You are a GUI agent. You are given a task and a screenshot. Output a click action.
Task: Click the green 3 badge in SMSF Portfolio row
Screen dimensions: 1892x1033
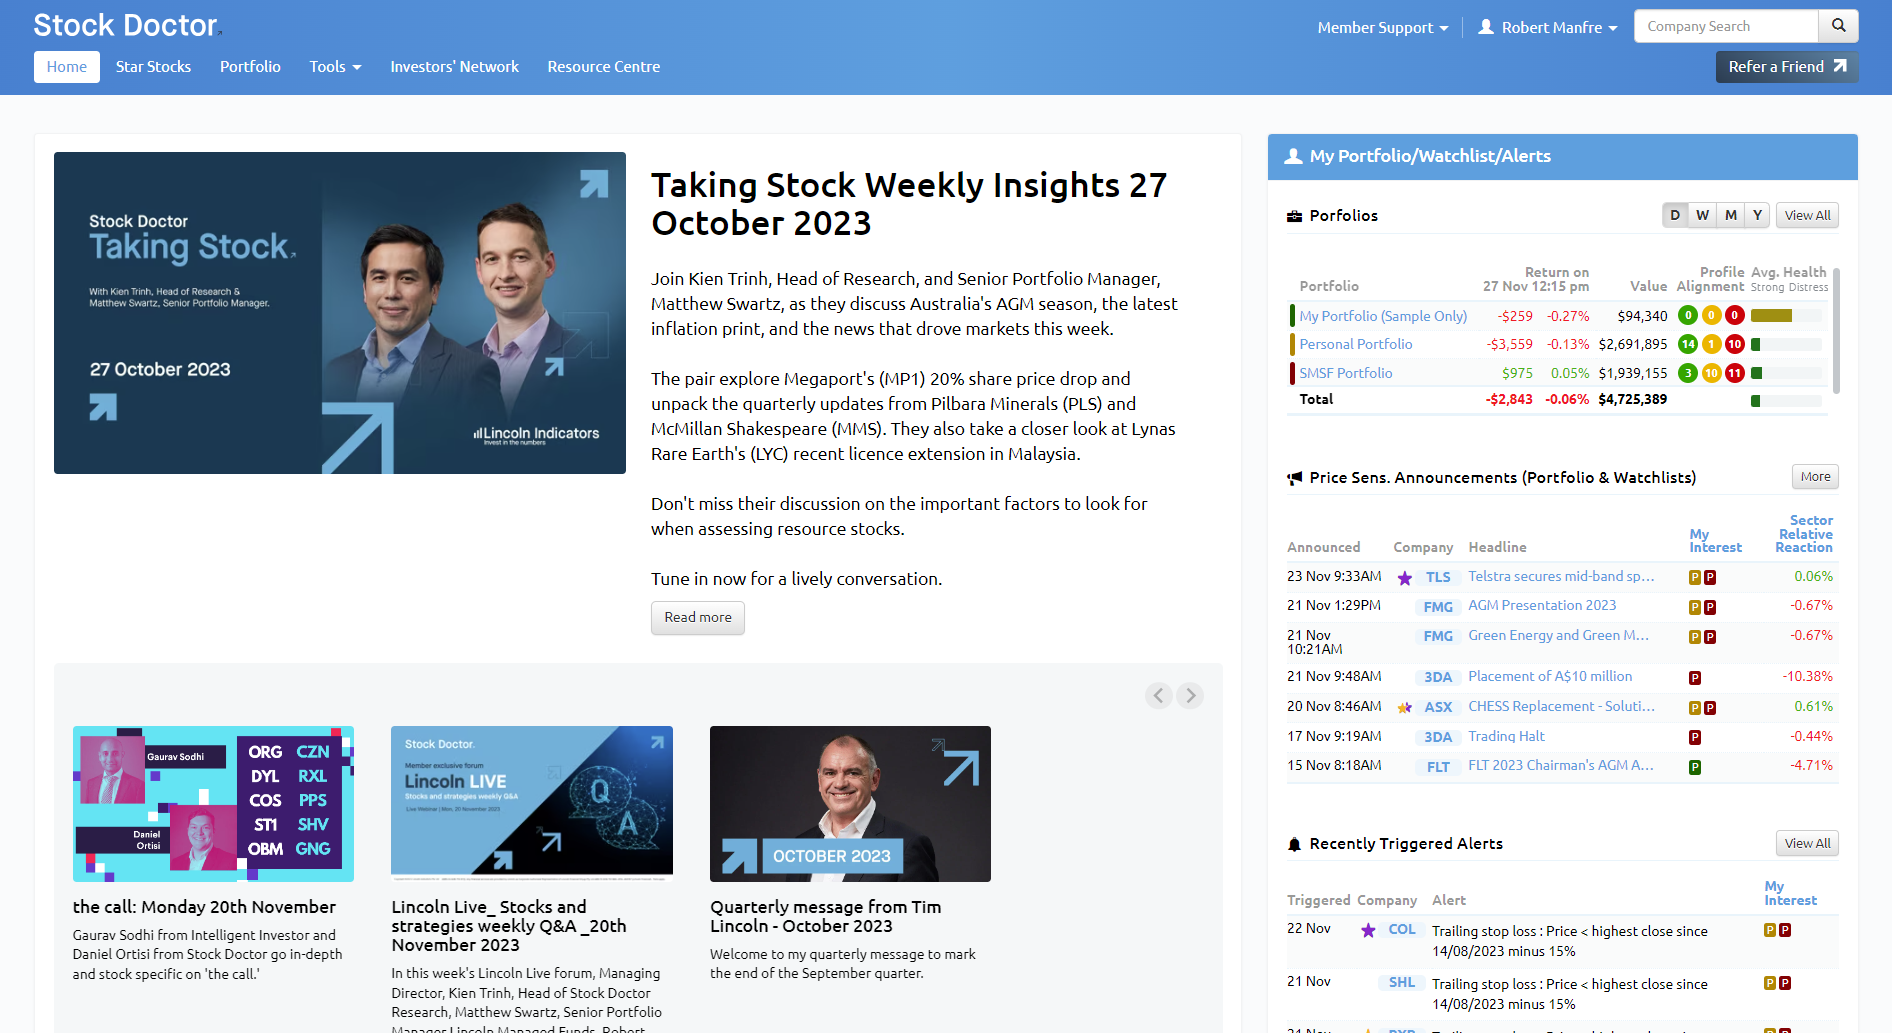tap(1688, 373)
